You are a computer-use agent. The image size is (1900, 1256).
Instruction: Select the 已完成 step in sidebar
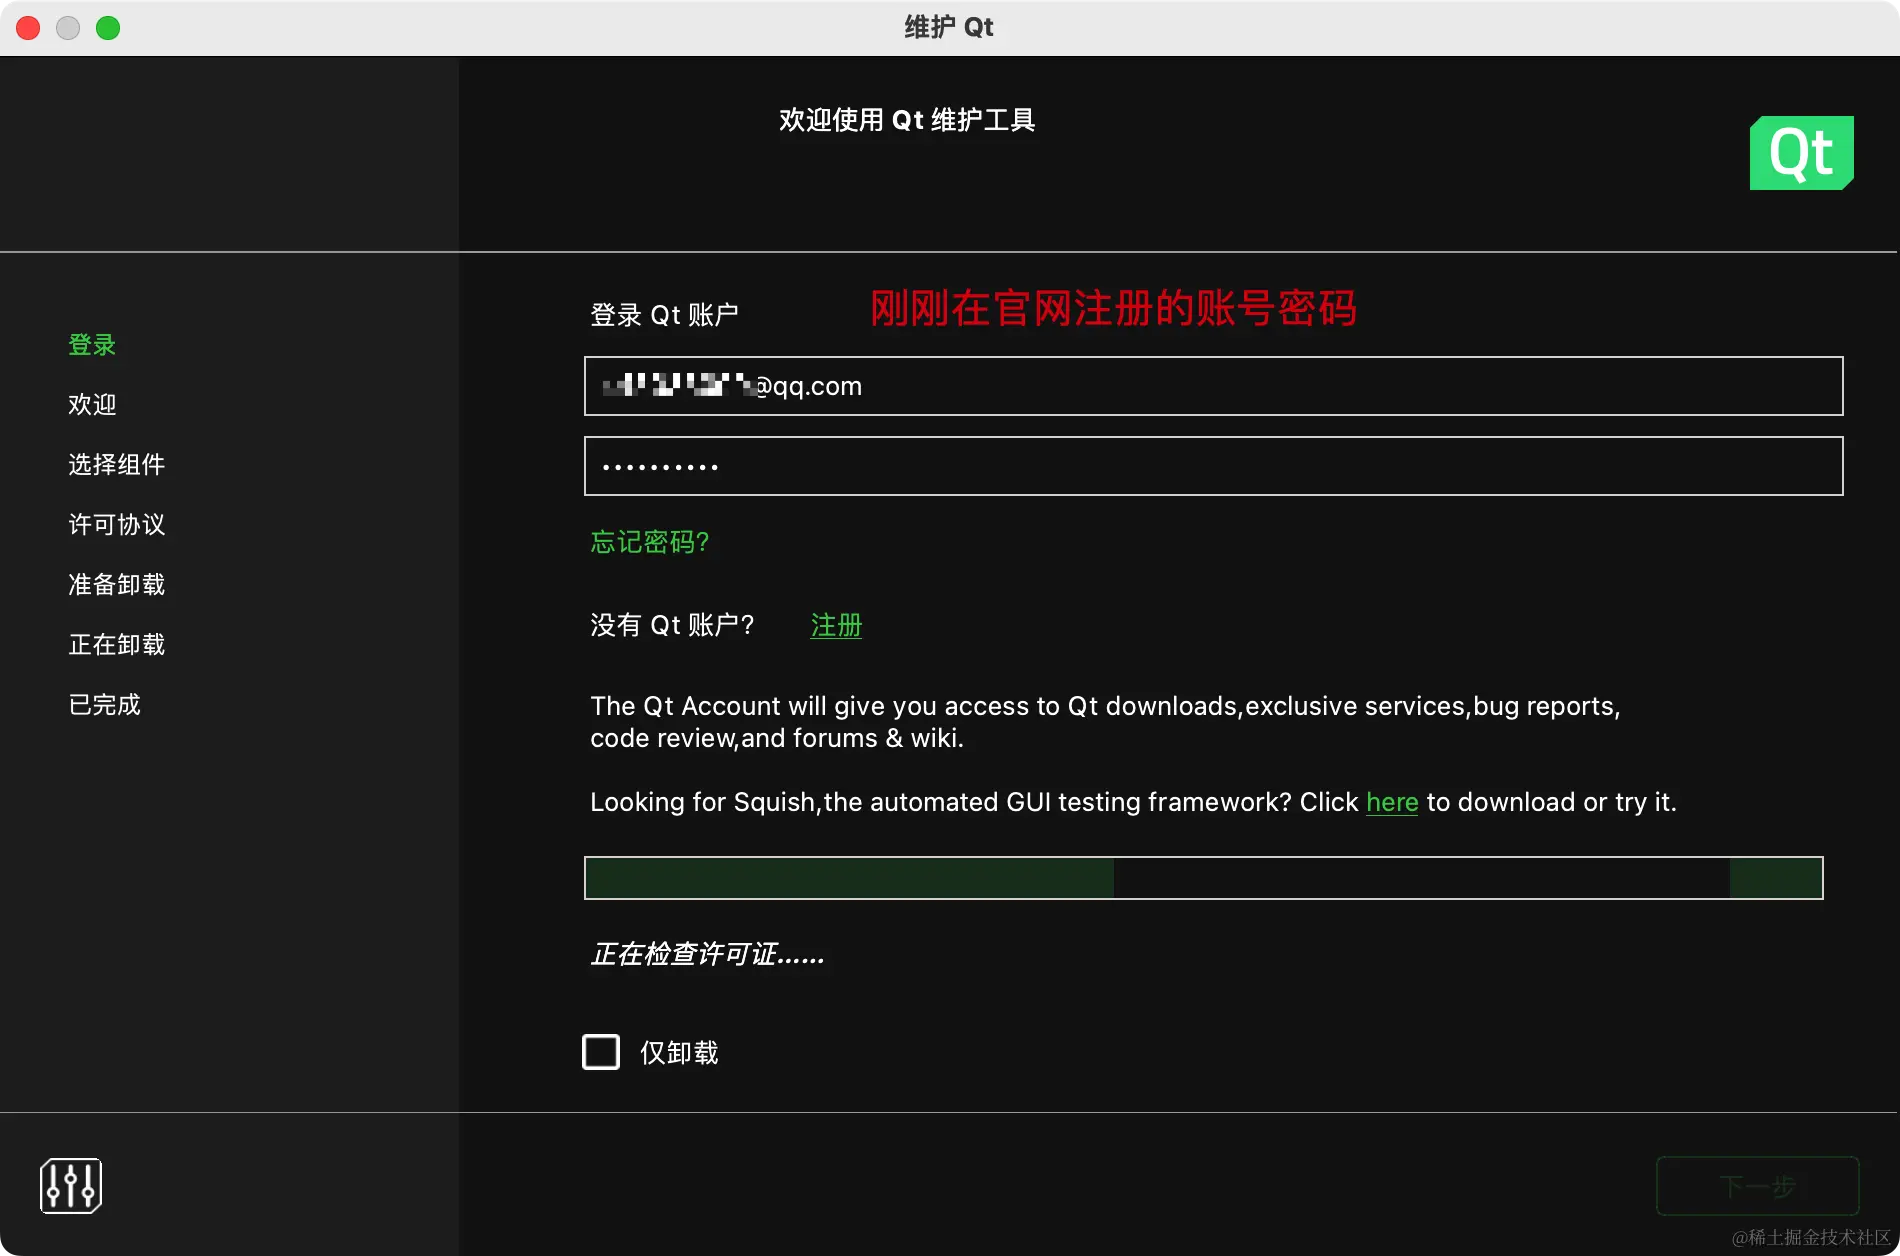click(x=104, y=705)
